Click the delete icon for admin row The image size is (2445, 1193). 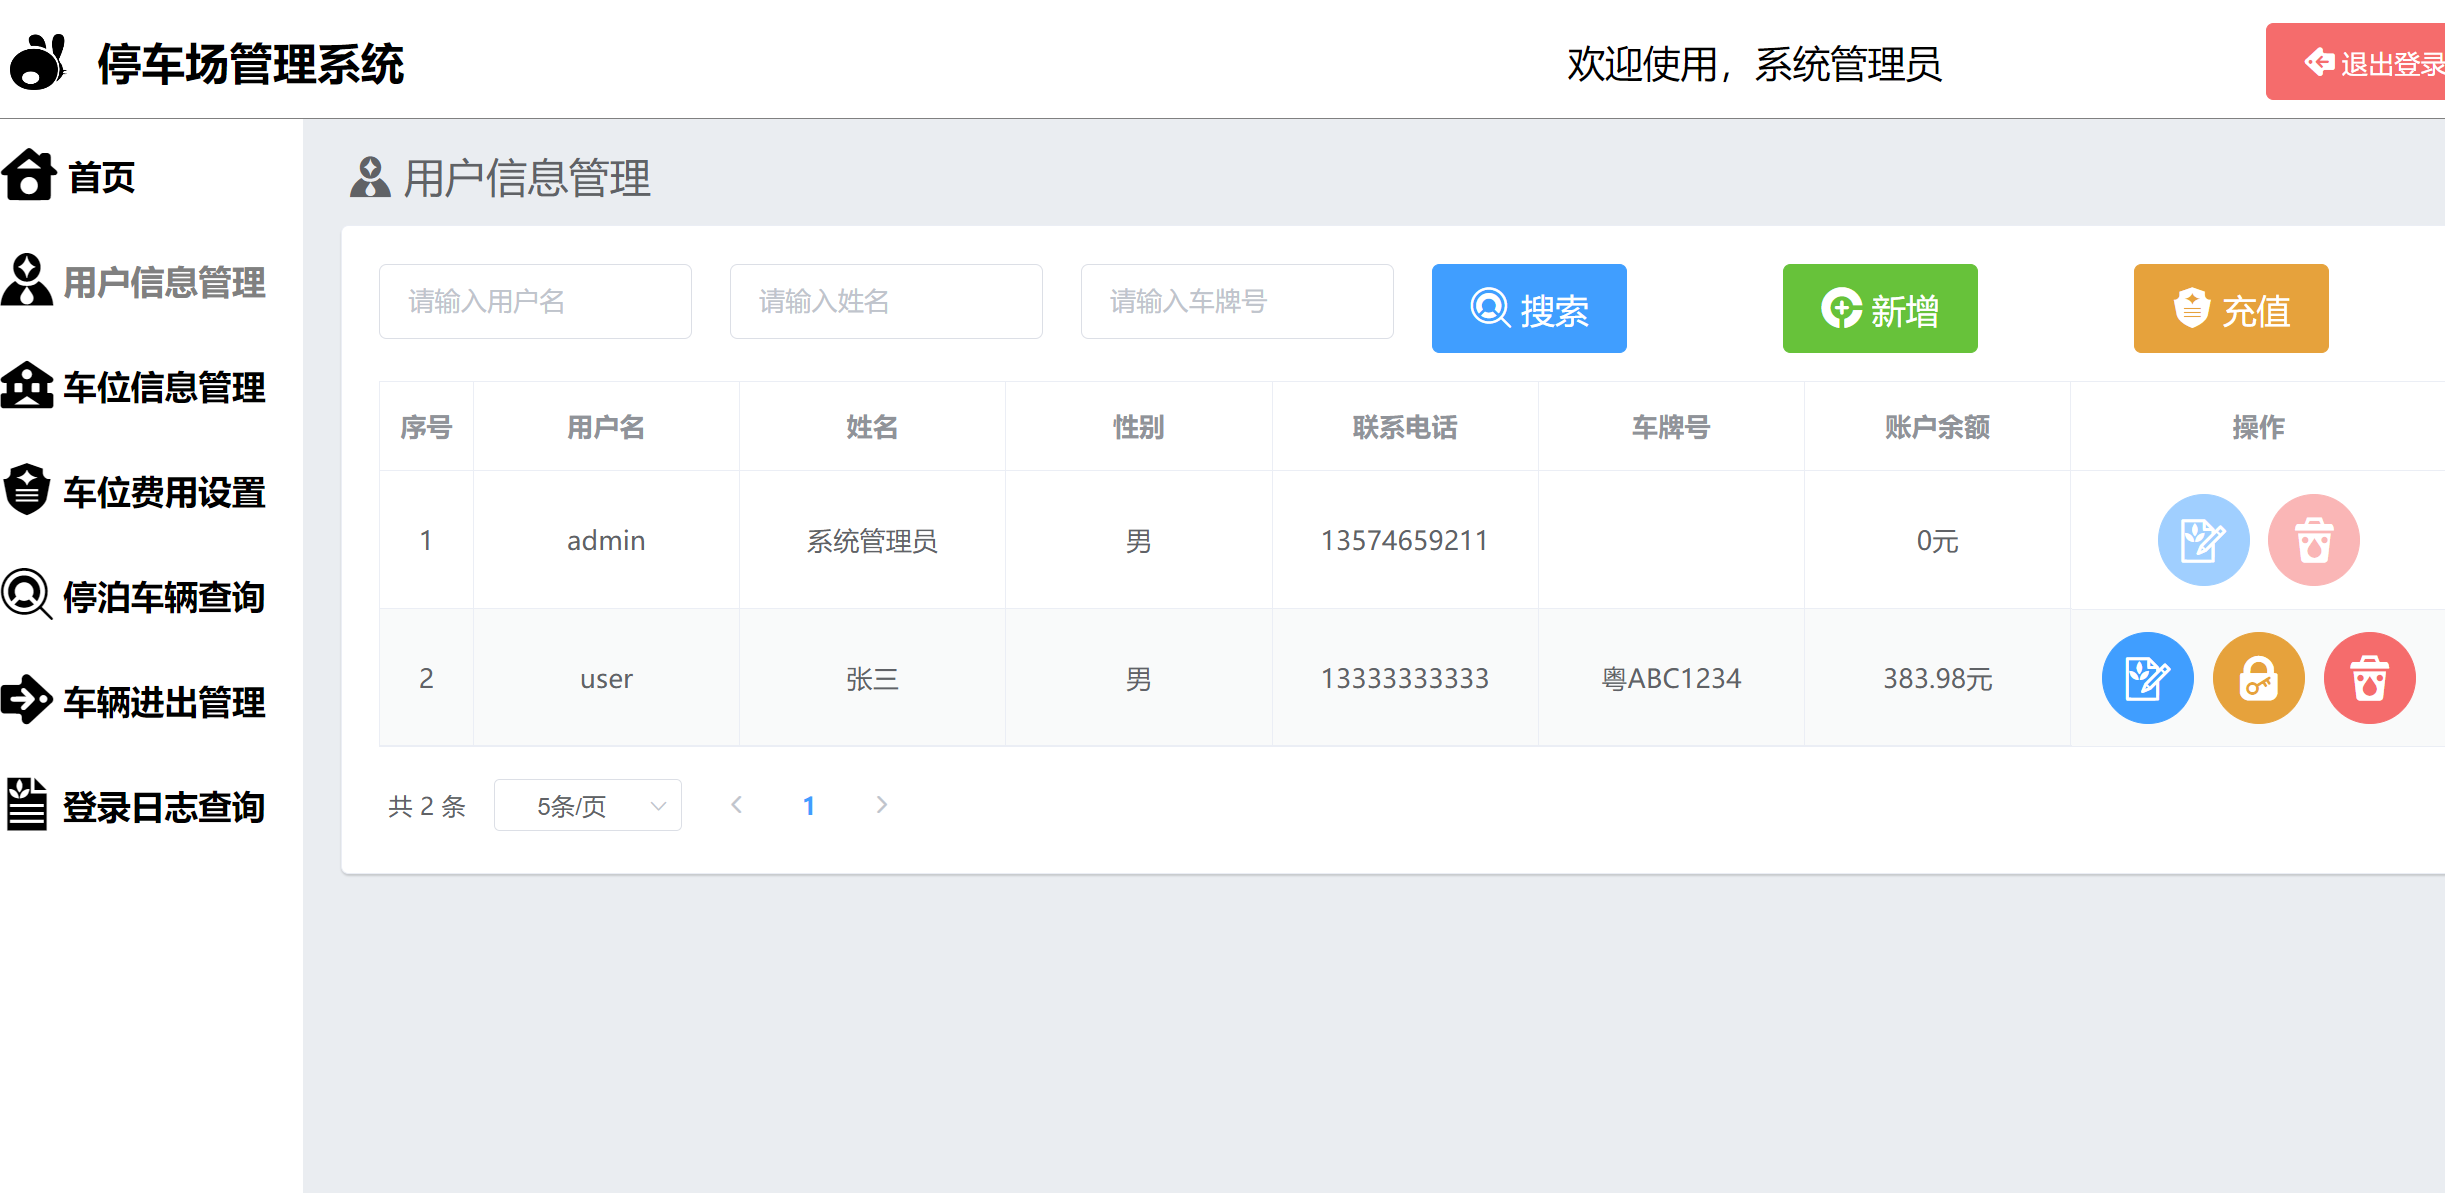point(2314,539)
